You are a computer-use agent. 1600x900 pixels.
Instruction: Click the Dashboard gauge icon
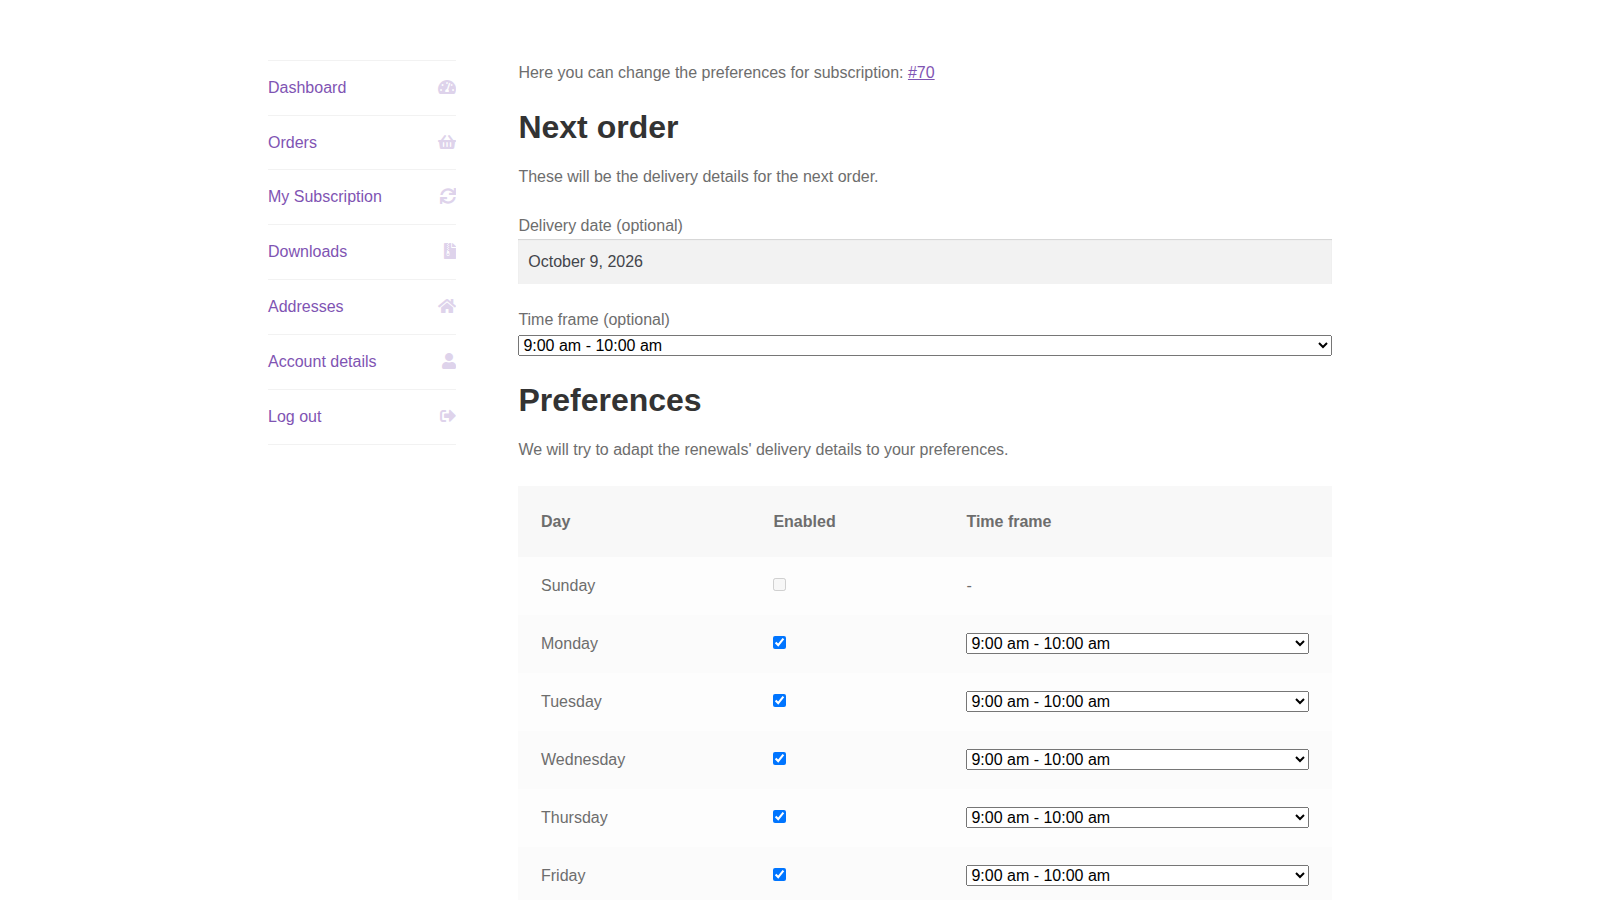click(x=447, y=88)
